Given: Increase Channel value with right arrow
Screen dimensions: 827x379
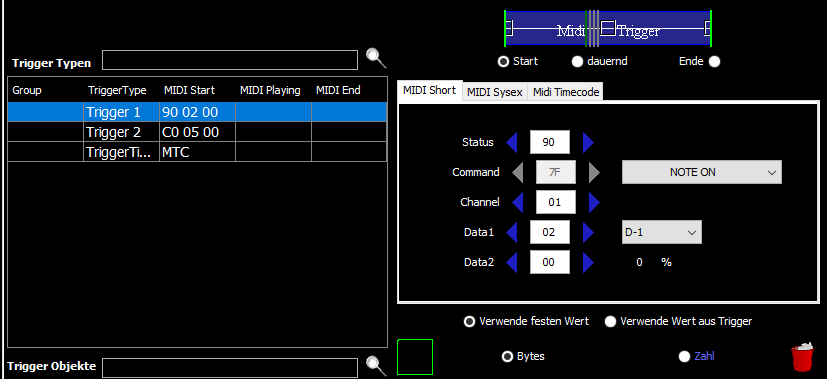Looking at the screenshot, I should click(x=594, y=202).
